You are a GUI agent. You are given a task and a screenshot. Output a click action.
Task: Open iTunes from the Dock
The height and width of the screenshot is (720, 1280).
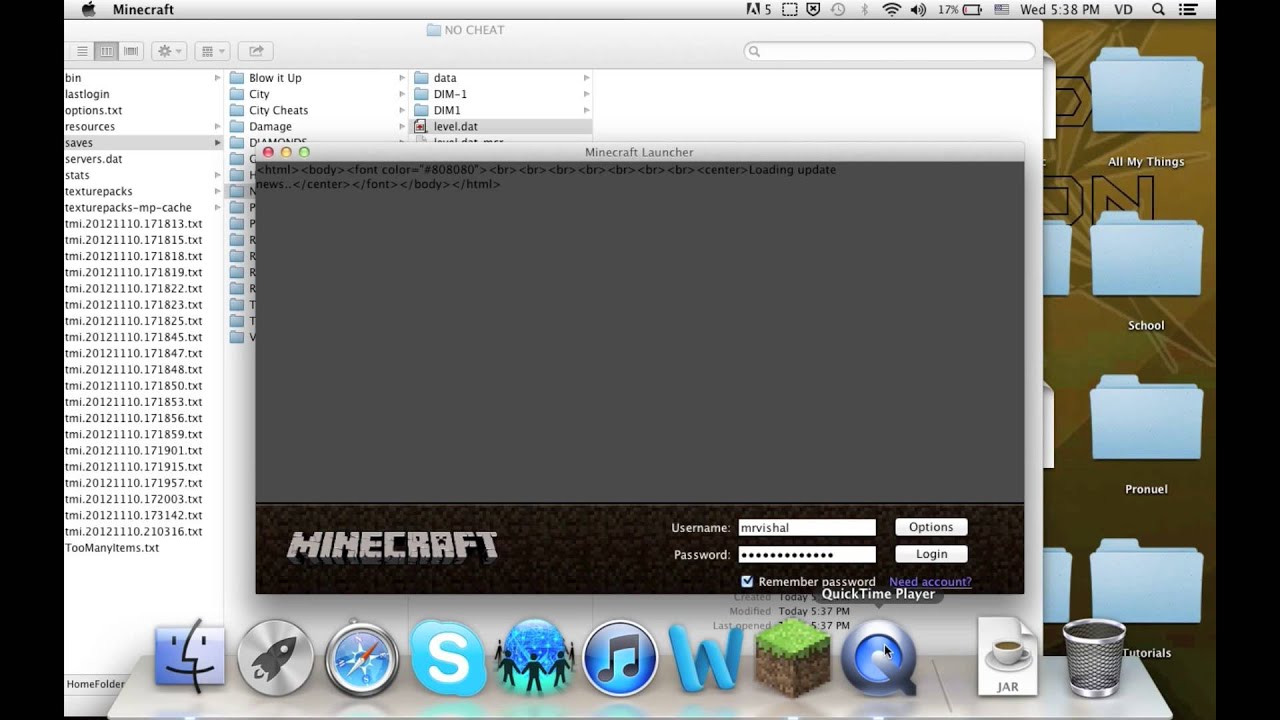click(x=620, y=658)
